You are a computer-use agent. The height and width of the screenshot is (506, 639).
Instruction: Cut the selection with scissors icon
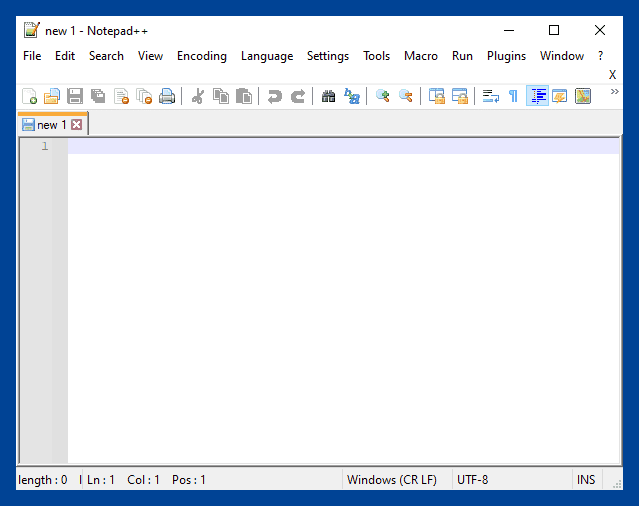pyautogui.click(x=198, y=97)
